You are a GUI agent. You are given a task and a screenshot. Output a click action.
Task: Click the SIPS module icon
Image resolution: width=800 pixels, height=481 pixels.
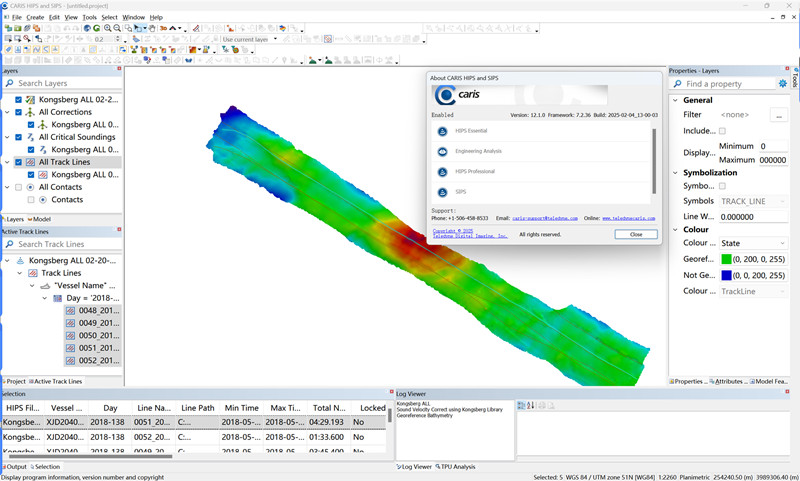442,192
